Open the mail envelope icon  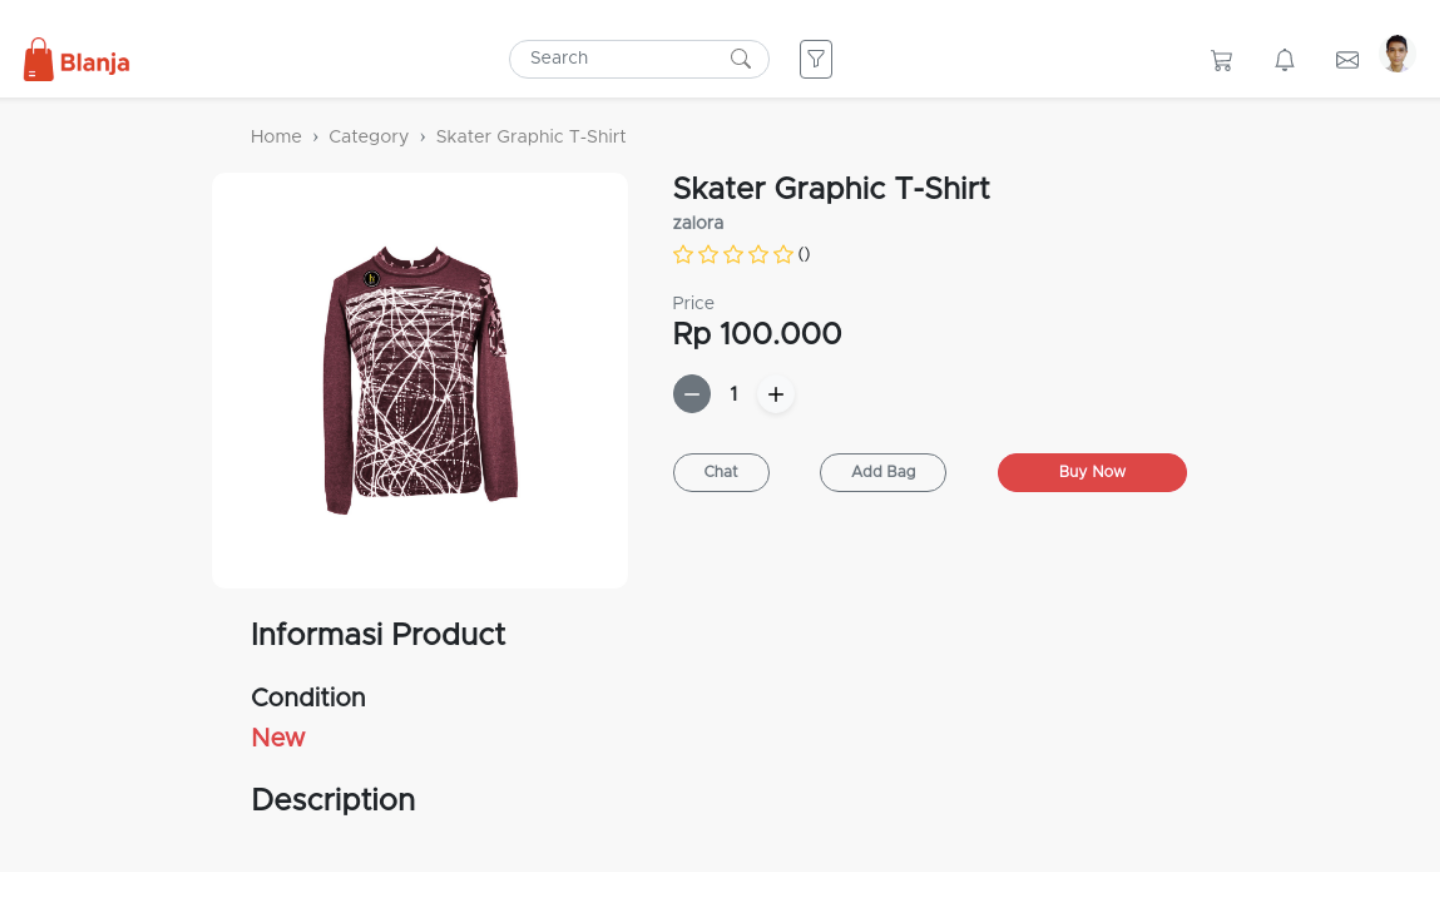pos(1347,60)
